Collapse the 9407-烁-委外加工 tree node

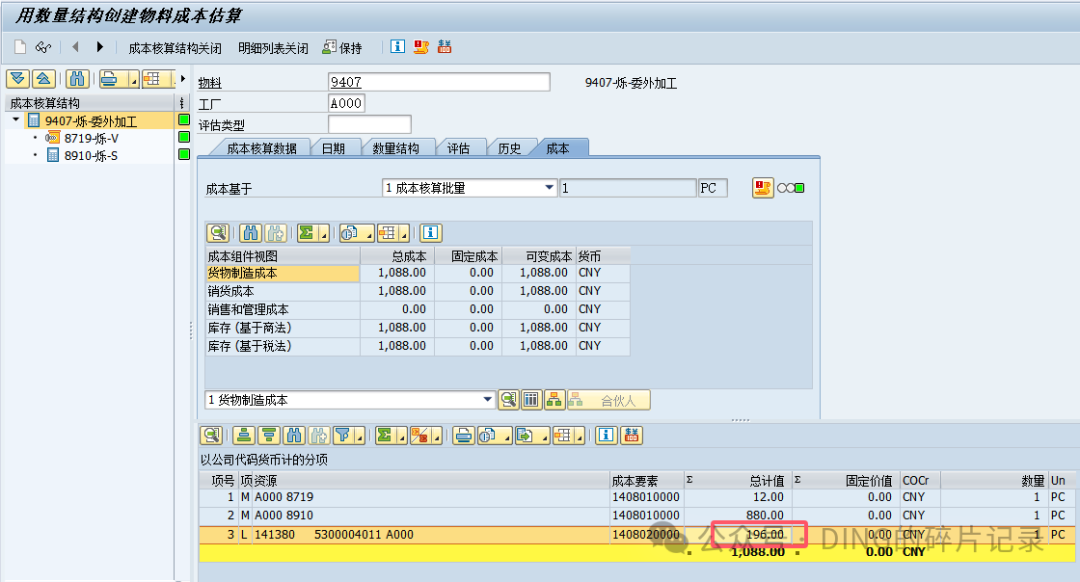pyautogui.click(x=16, y=120)
